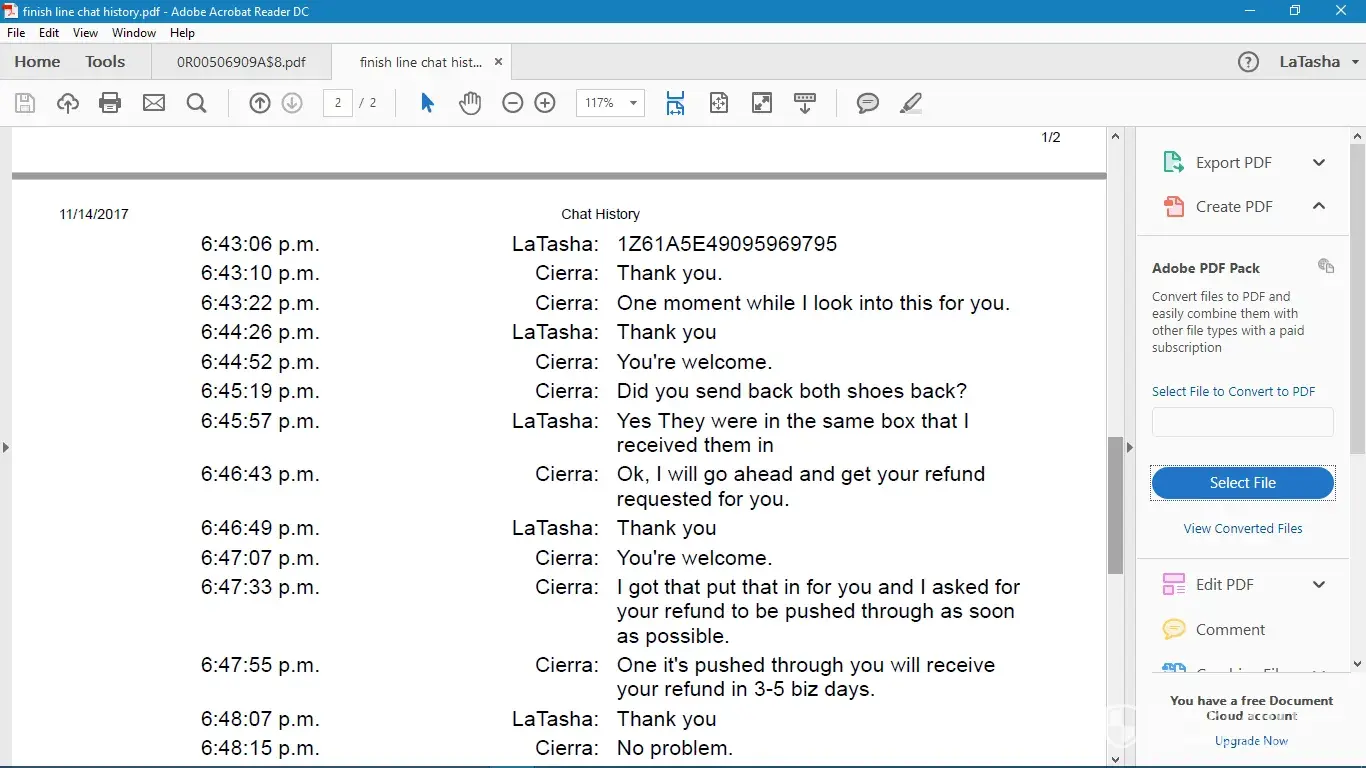The image size is (1366, 768).
Task: Open the View Converted Files link
Action: (1243, 529)
